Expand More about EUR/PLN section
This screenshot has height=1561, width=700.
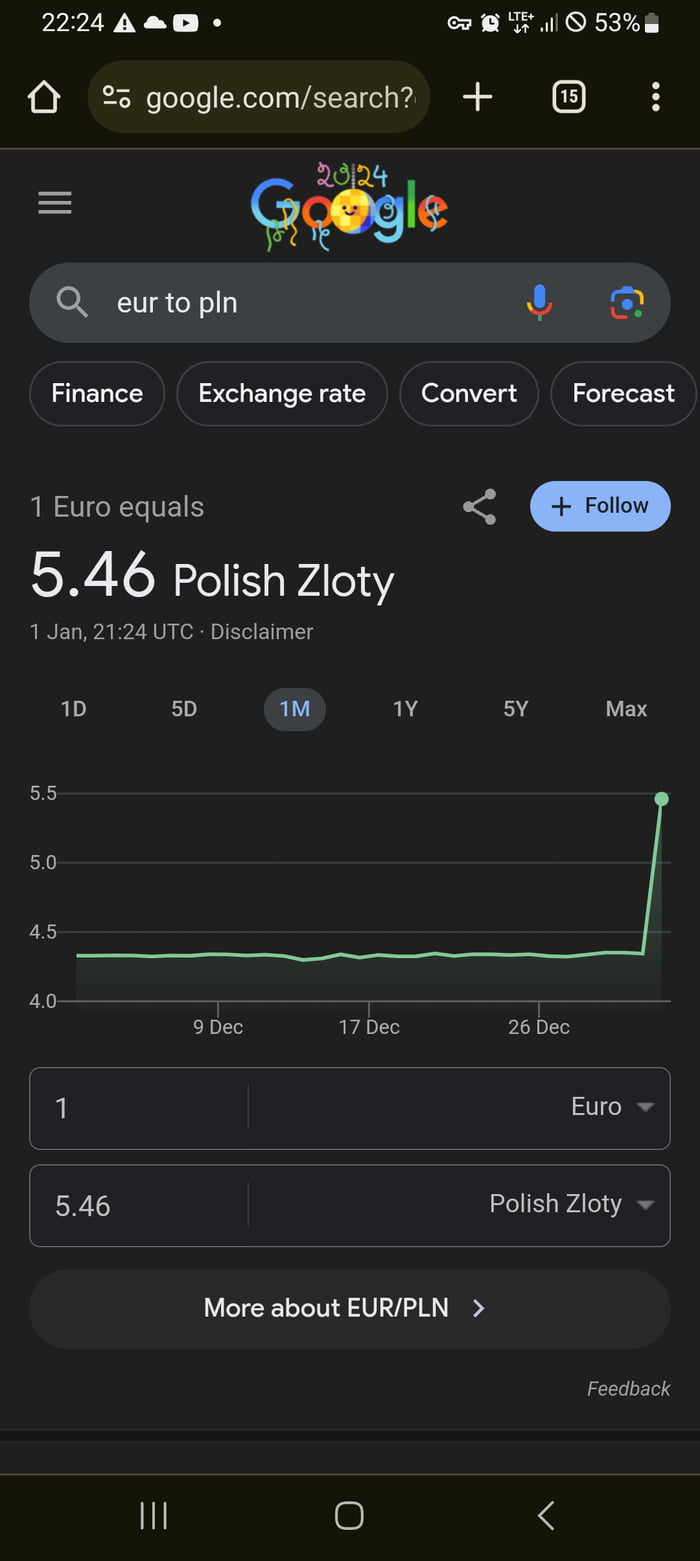point(349,1308)
